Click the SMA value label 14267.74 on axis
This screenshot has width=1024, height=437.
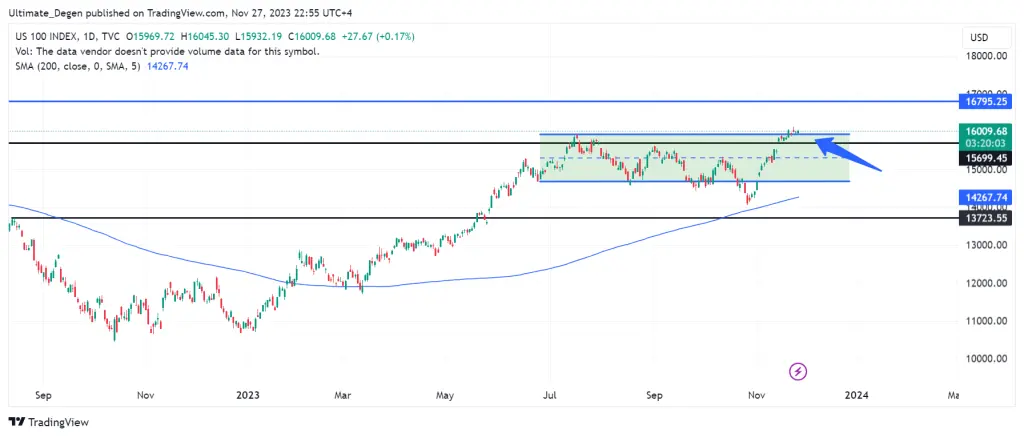pyautogui.click(x=985, y=197)
